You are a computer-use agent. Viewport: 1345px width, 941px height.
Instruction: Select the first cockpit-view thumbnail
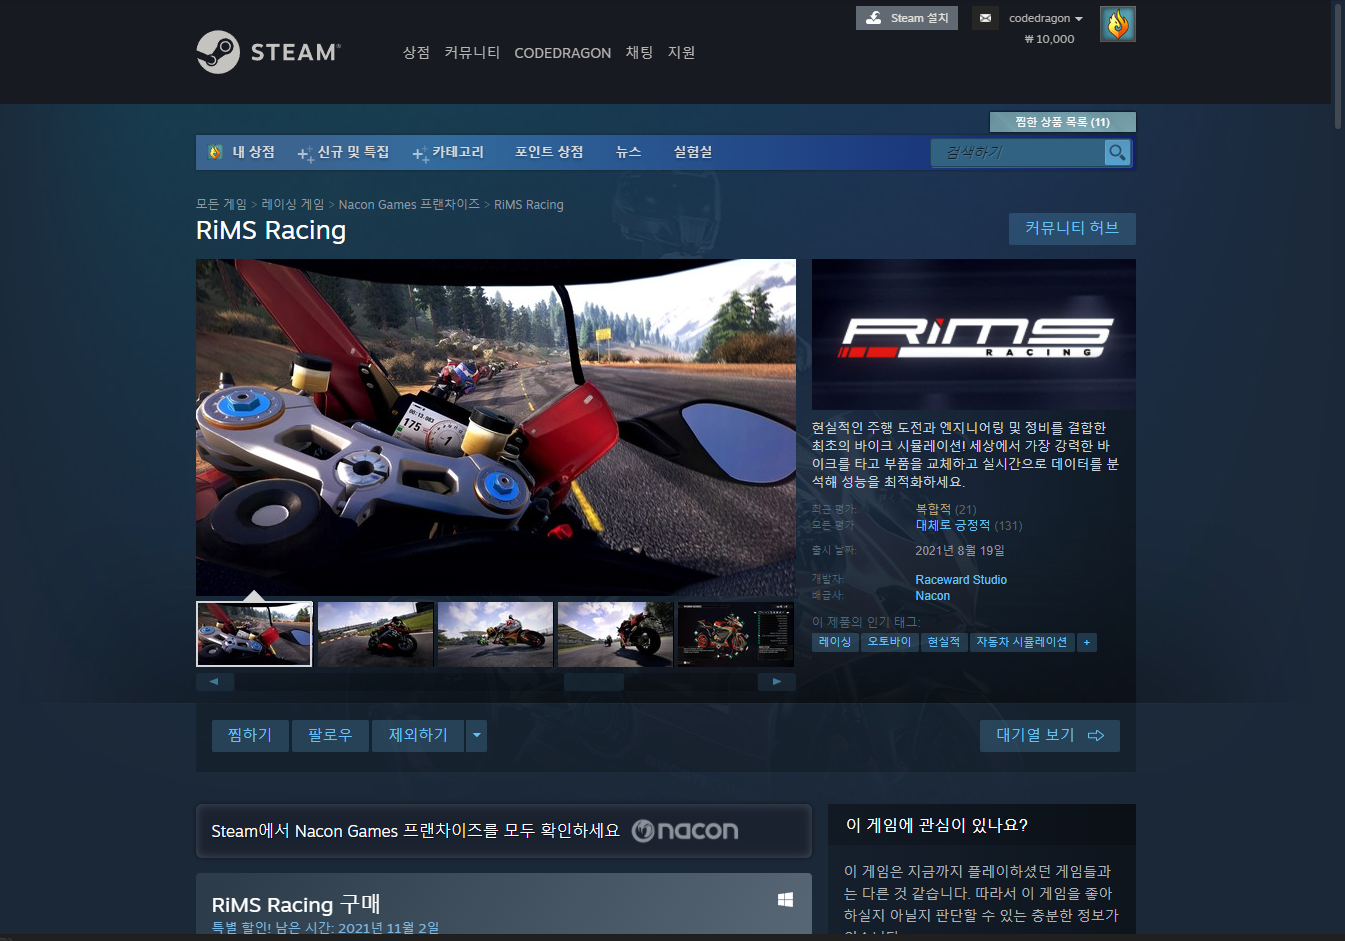tap(254, 634)
